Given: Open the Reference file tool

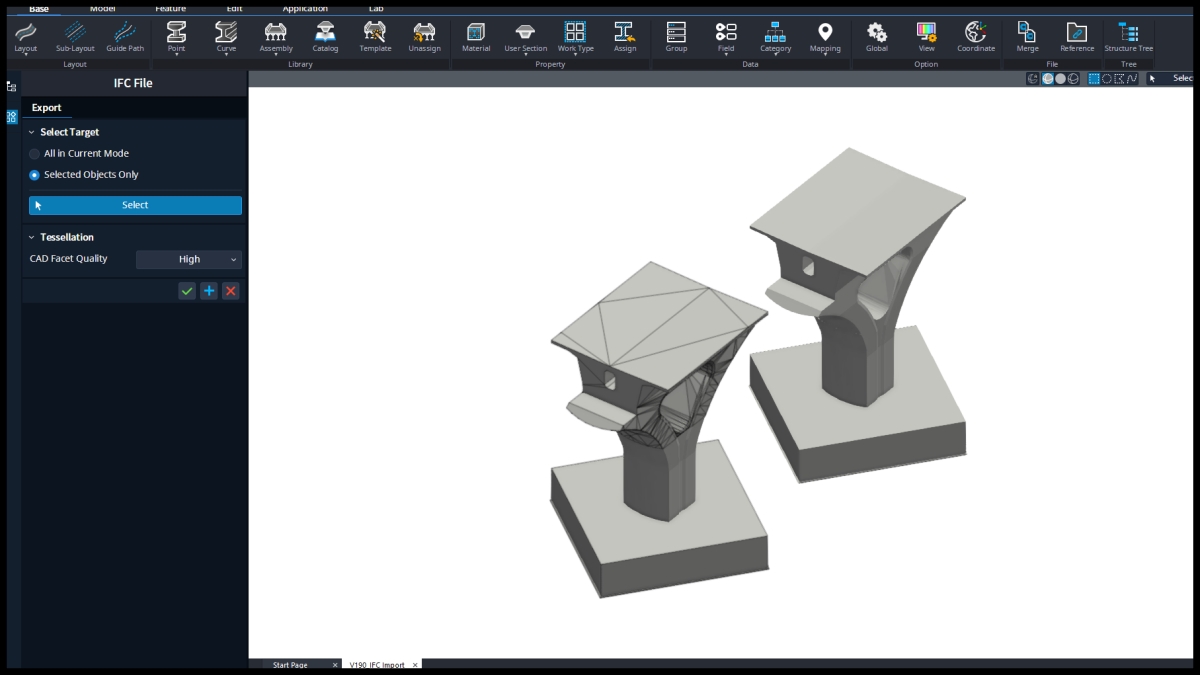Looking at the screenshot, I should coord(1077,37).
